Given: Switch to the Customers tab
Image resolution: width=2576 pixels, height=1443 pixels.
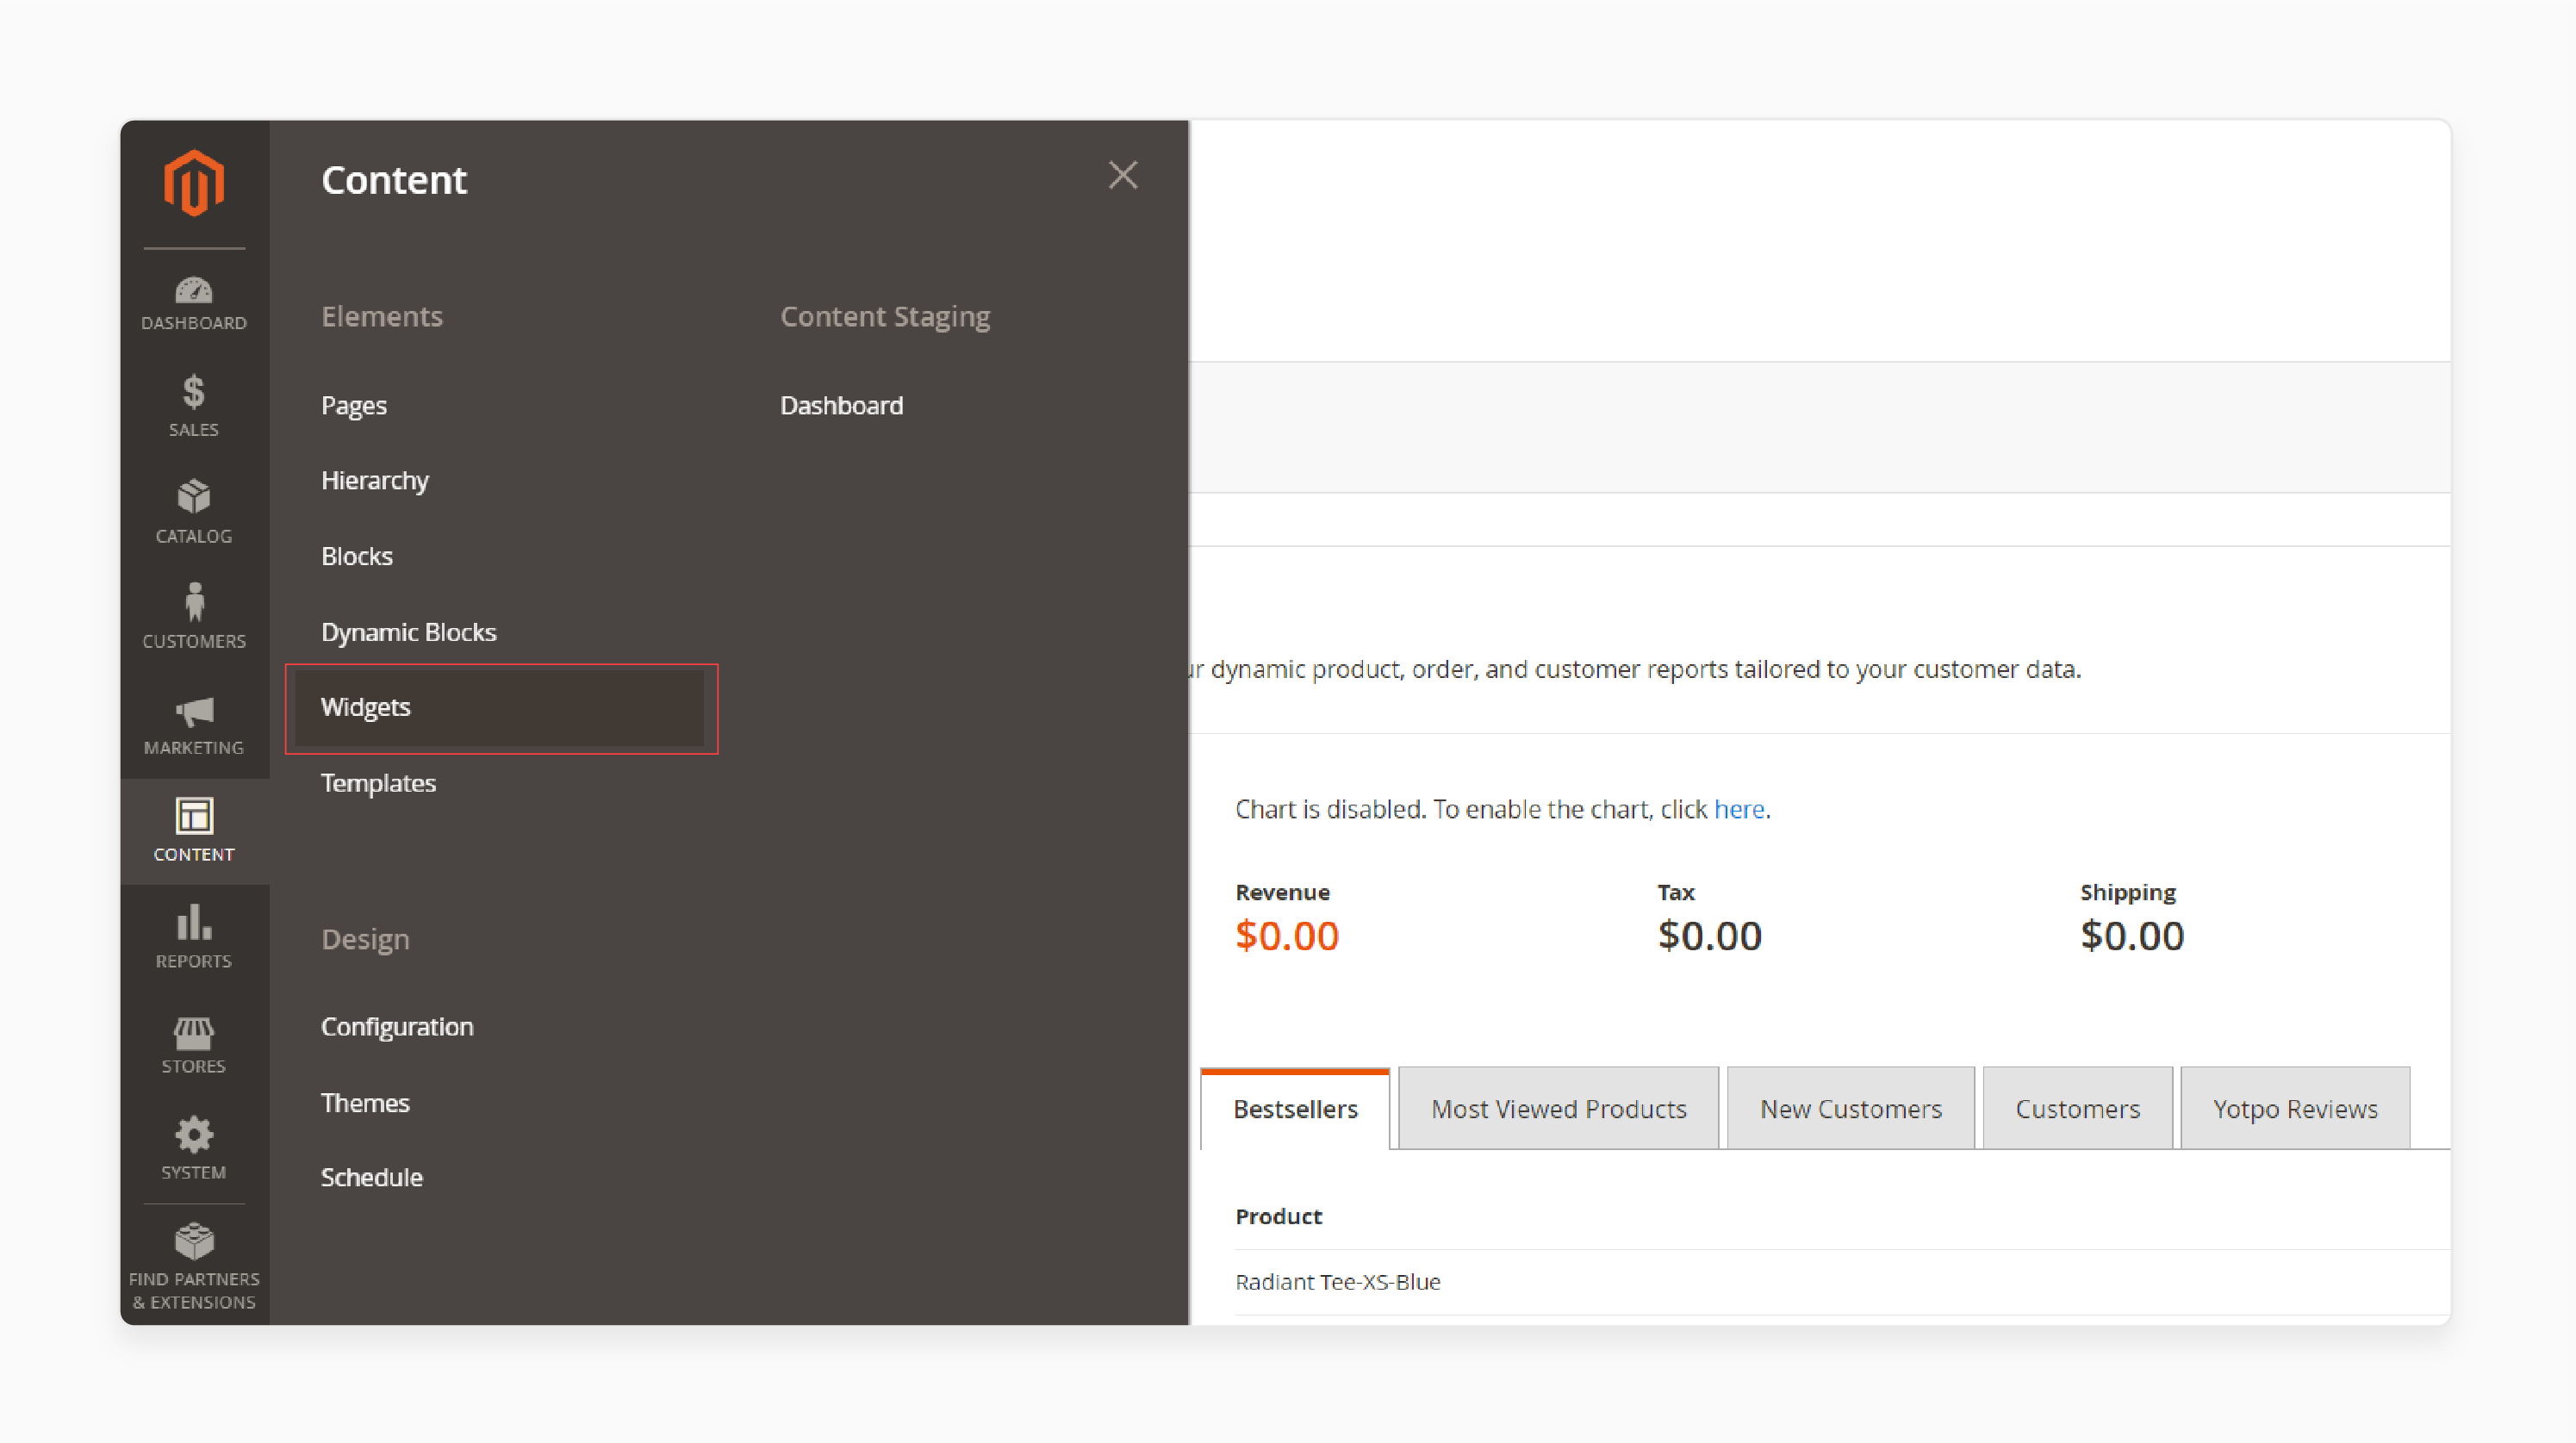Looking at the screenshot, I should coord(2078,1109).
